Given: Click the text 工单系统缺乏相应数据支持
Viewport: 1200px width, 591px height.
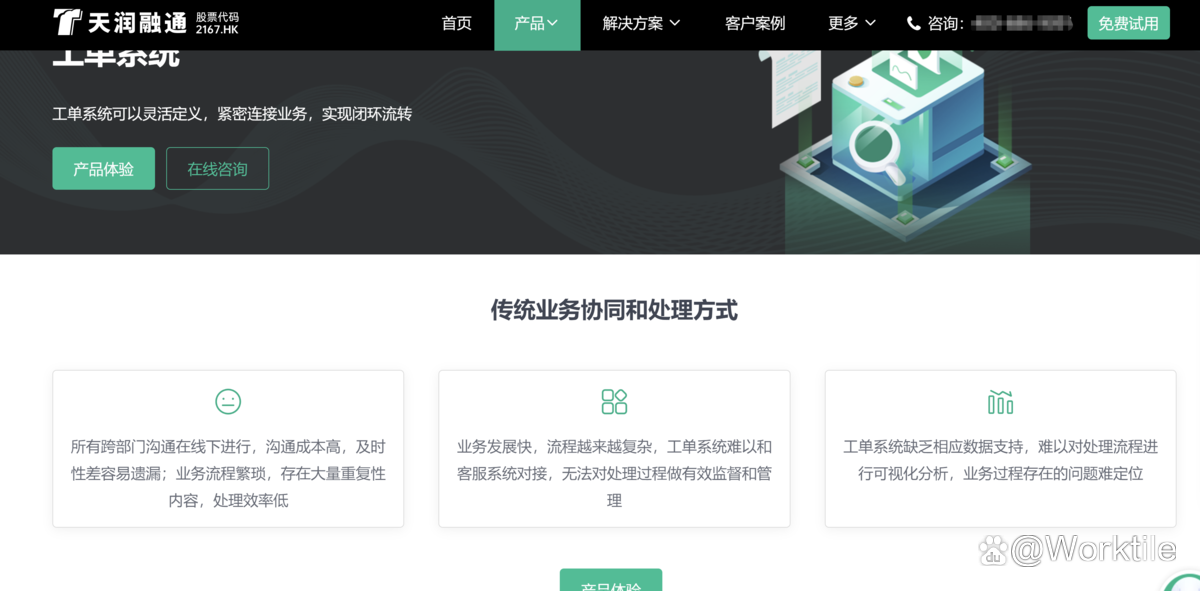Looking at the screenshot, I should coord(934,447).
